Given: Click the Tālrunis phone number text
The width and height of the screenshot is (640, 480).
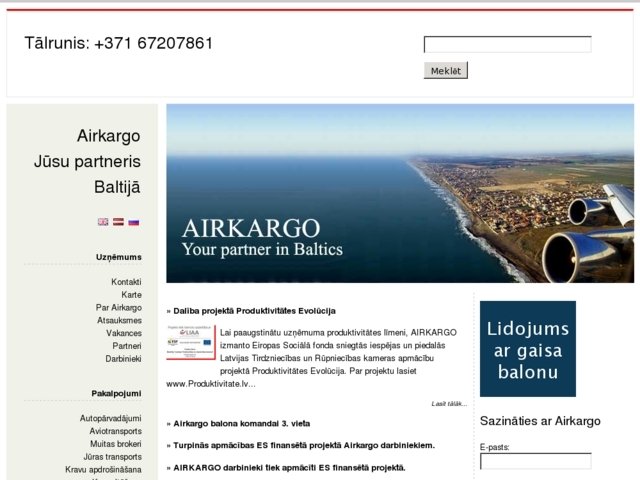Looking at the screenshot, I should point(119,43).
